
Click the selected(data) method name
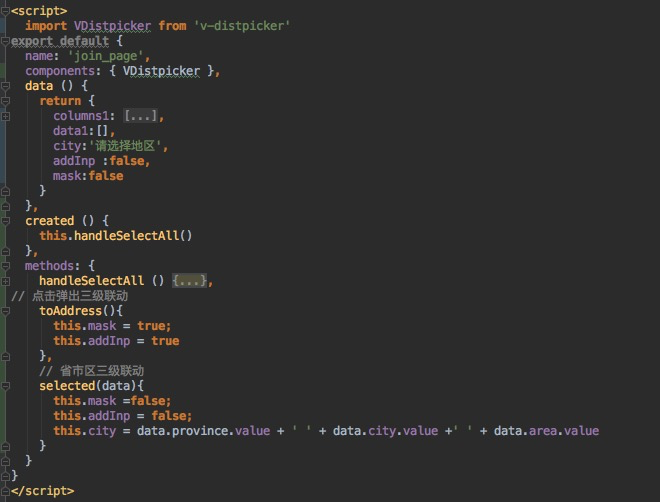point(67,386)
